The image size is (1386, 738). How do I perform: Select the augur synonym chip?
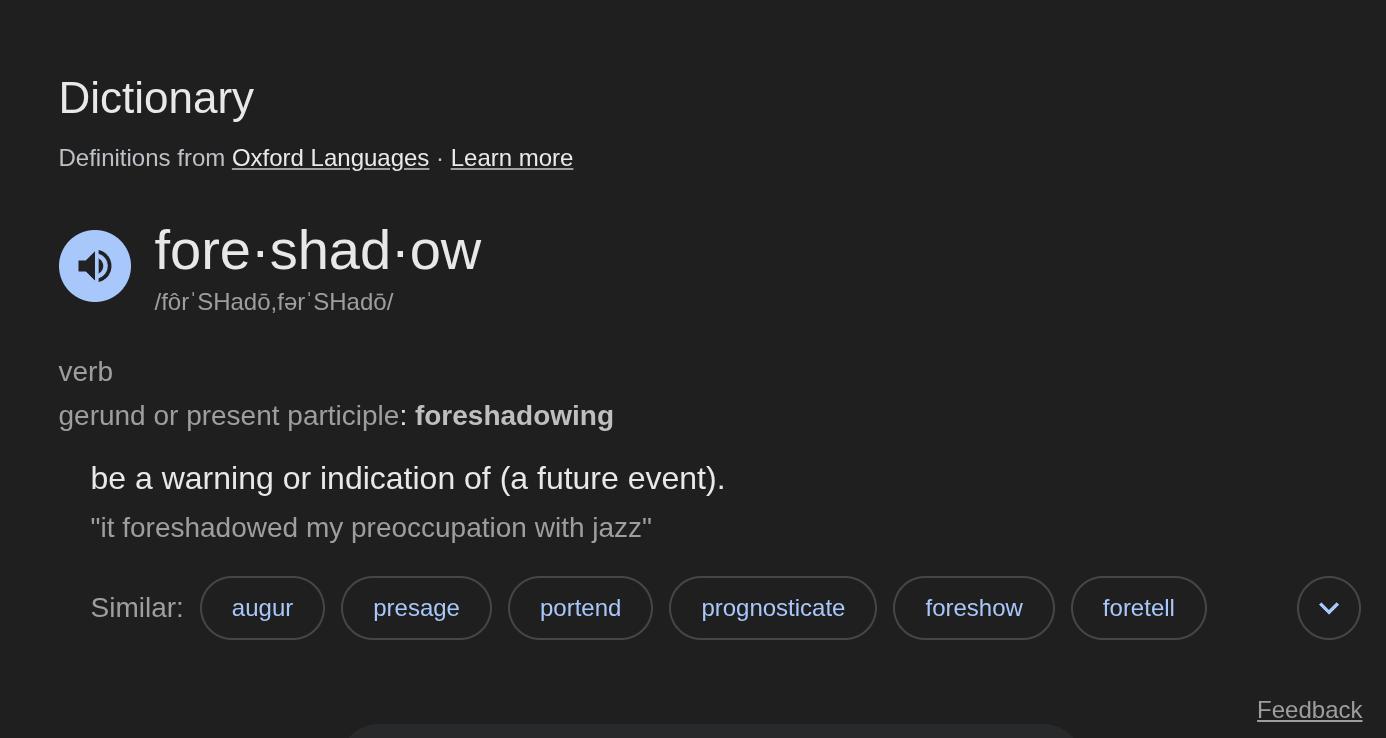click(x=262, y=608)
